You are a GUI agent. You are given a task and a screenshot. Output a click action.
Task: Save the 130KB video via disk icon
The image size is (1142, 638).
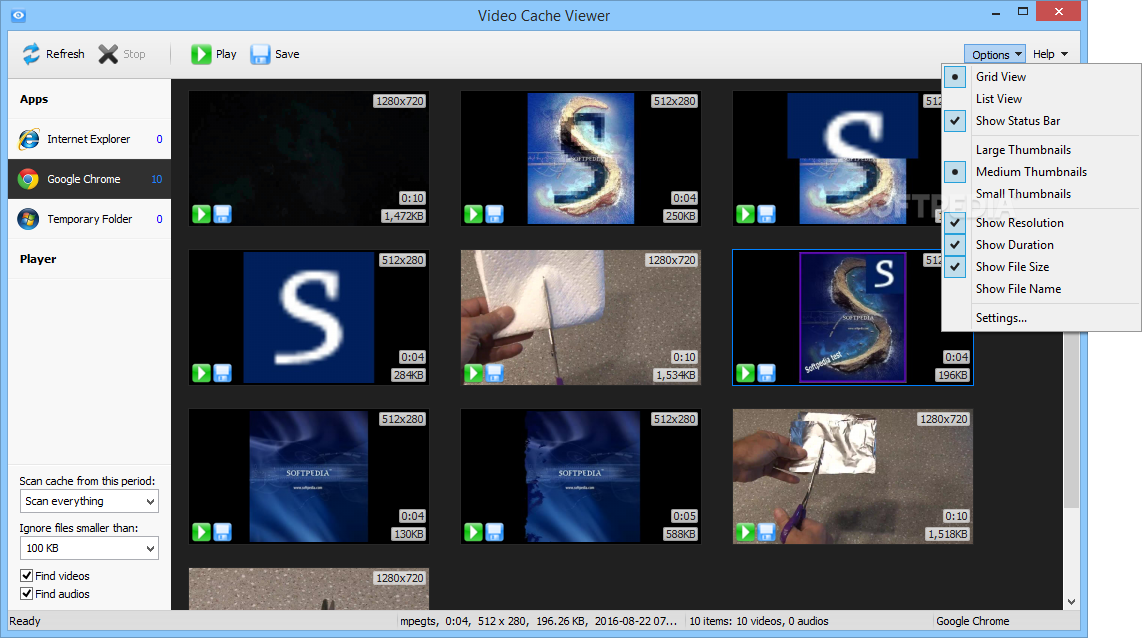[x=223, y=532]
